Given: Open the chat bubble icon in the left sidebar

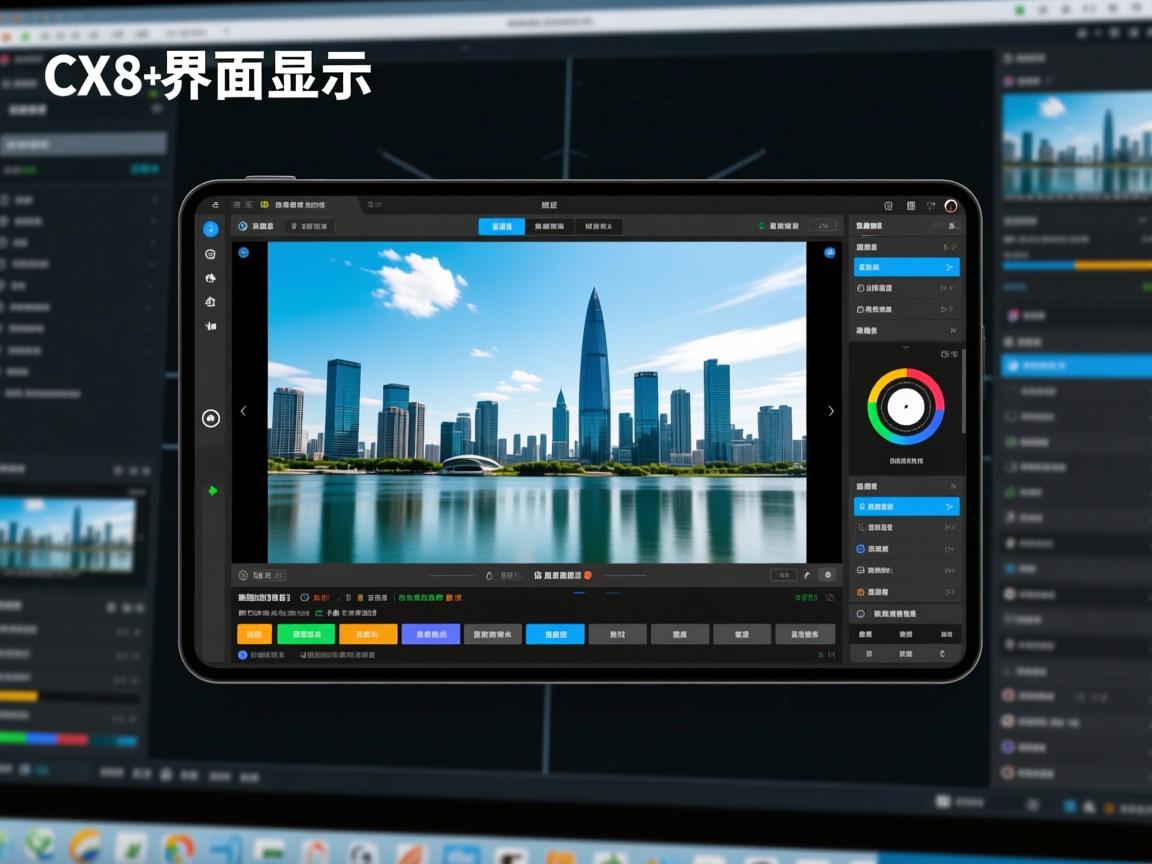Looking at the screenshot, I should (x=210, y=255).
